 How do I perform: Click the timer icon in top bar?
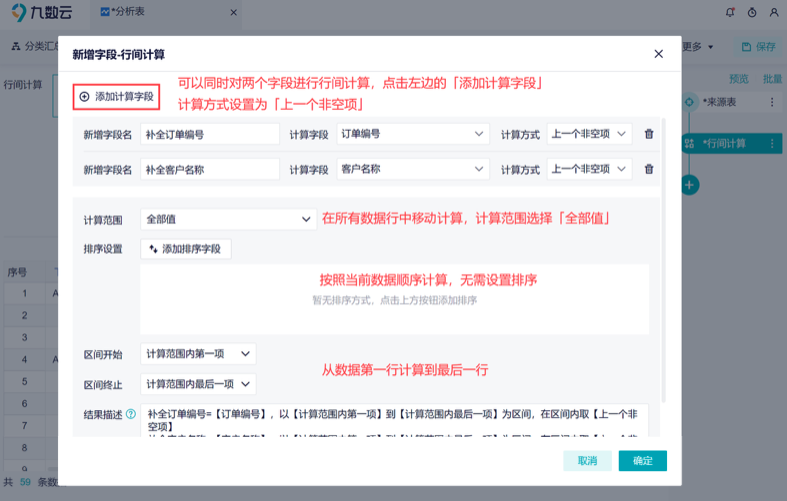pyautogui.click(x=752, y=13)
